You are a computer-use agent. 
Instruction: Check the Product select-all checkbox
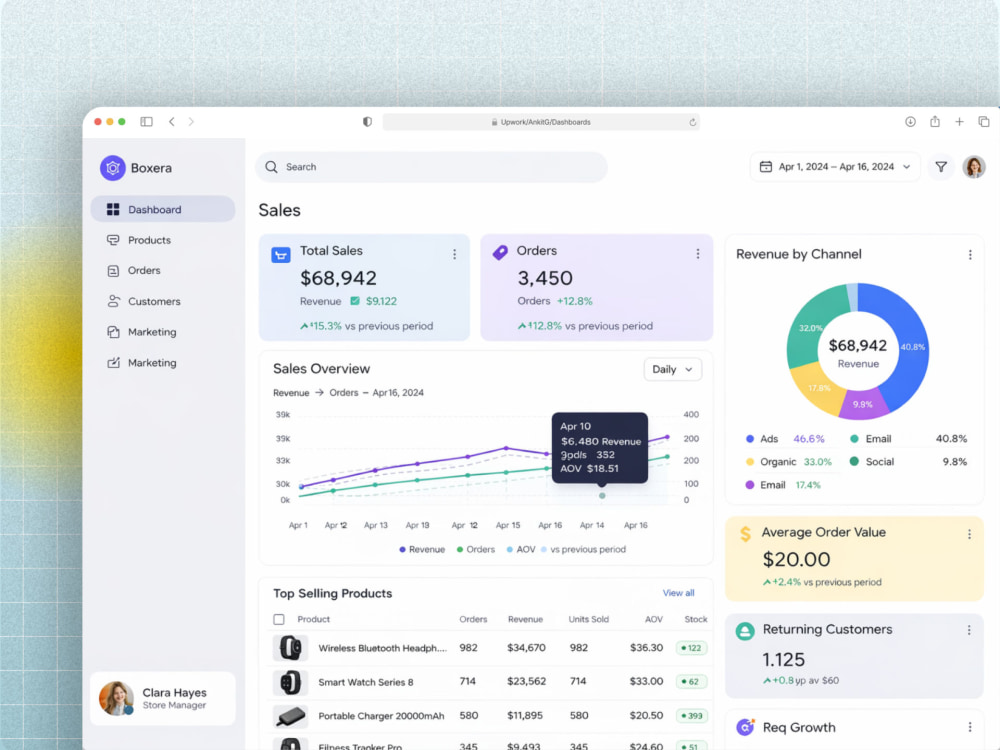[279, 619]
